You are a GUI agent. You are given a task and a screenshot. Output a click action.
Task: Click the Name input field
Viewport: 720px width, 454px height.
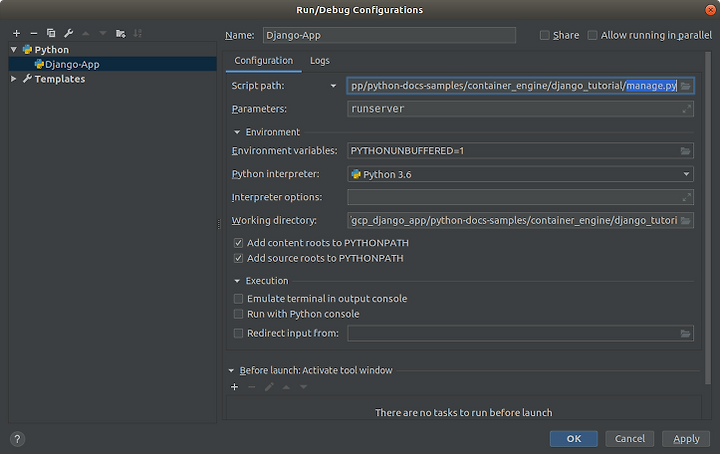(389, 35)
